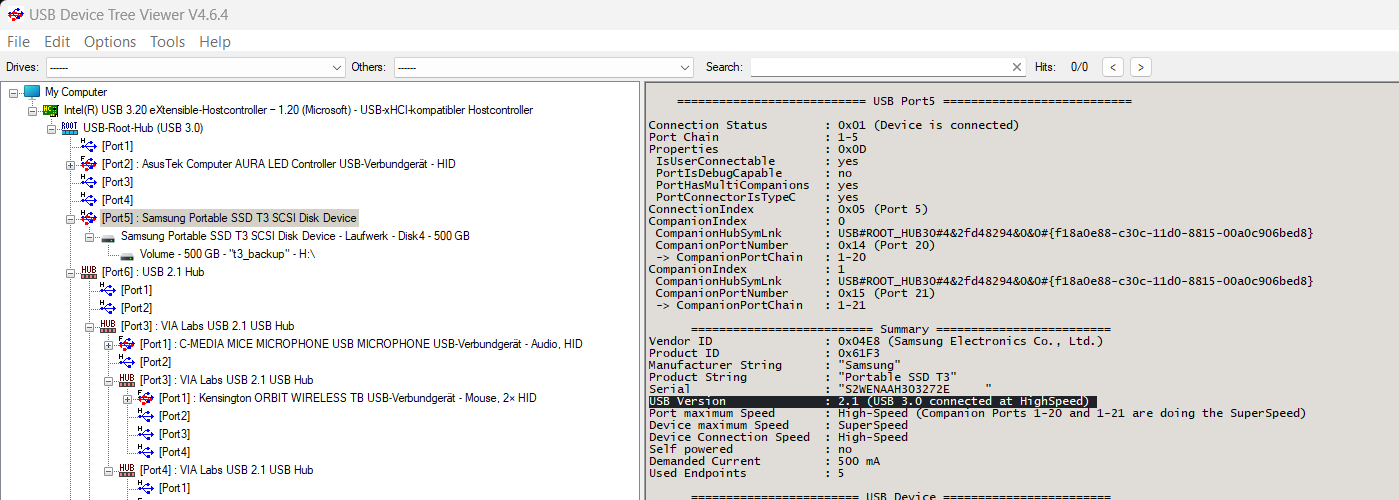Clear the Search field with X
Image resolution: width=1399 pixels, height=500 pixels.
coord(1017,67)
